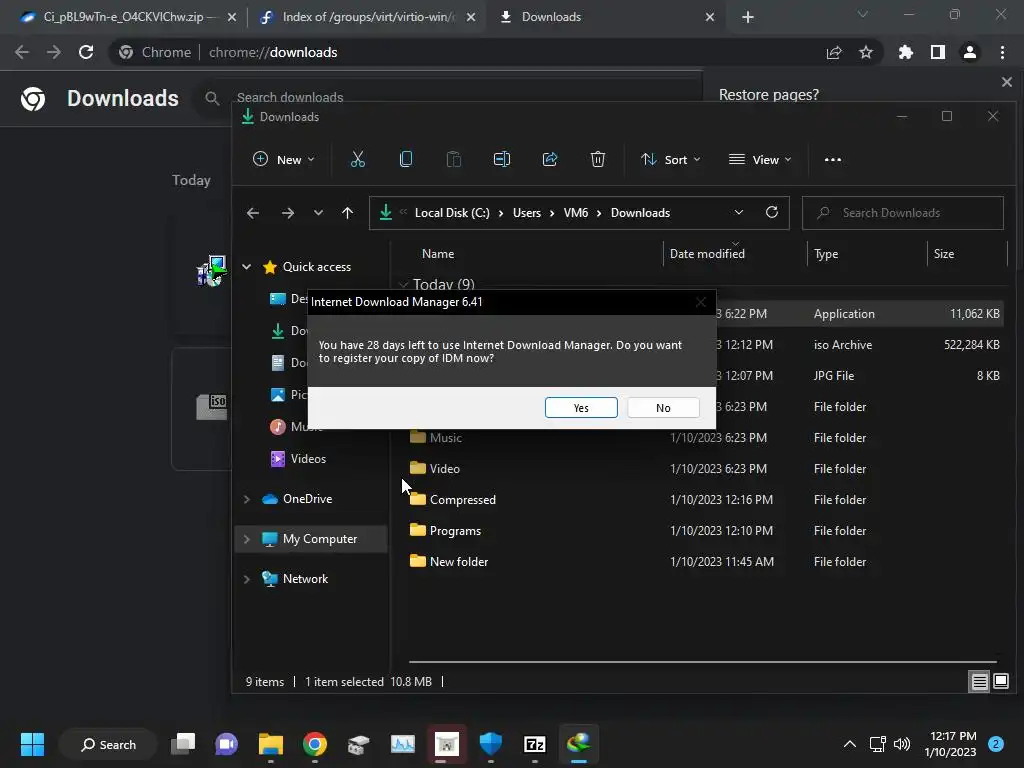Screen dimensions: 1024x768
Task: Click VM6 in the address path
Action: tap(575, 213)
